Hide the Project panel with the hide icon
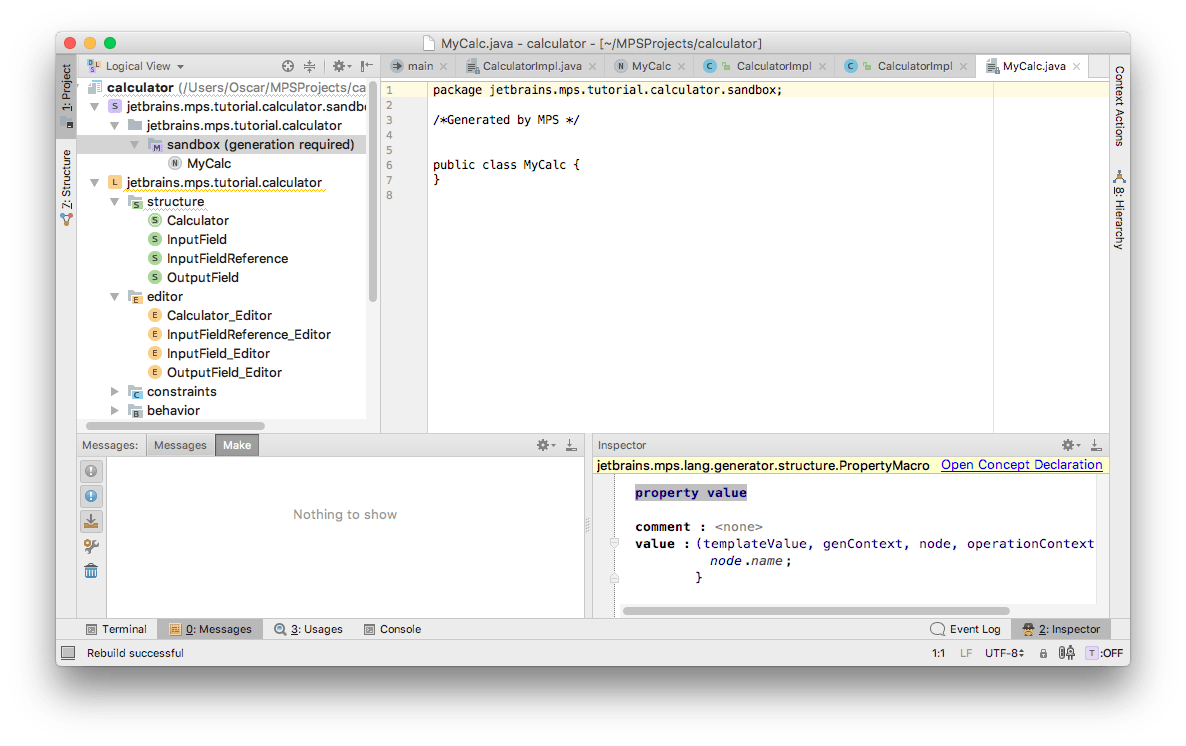Image resolution: width=1186 pixels, height=746 pixels. [x=367, y=66]
